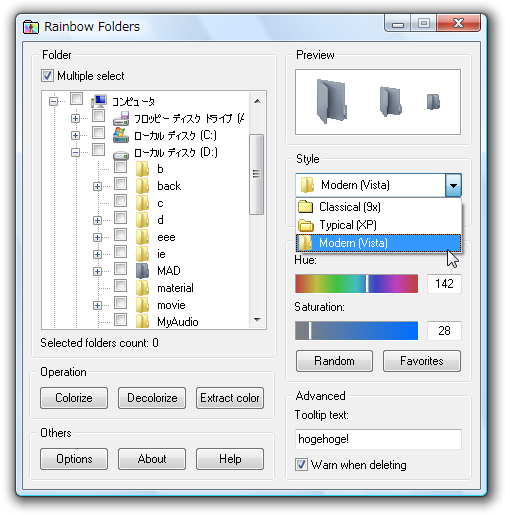Image resolution: width=505 pixels, height=514 pixels.
Task: Click the Local Disk (D:) drive icon
Action: point(121,154)
